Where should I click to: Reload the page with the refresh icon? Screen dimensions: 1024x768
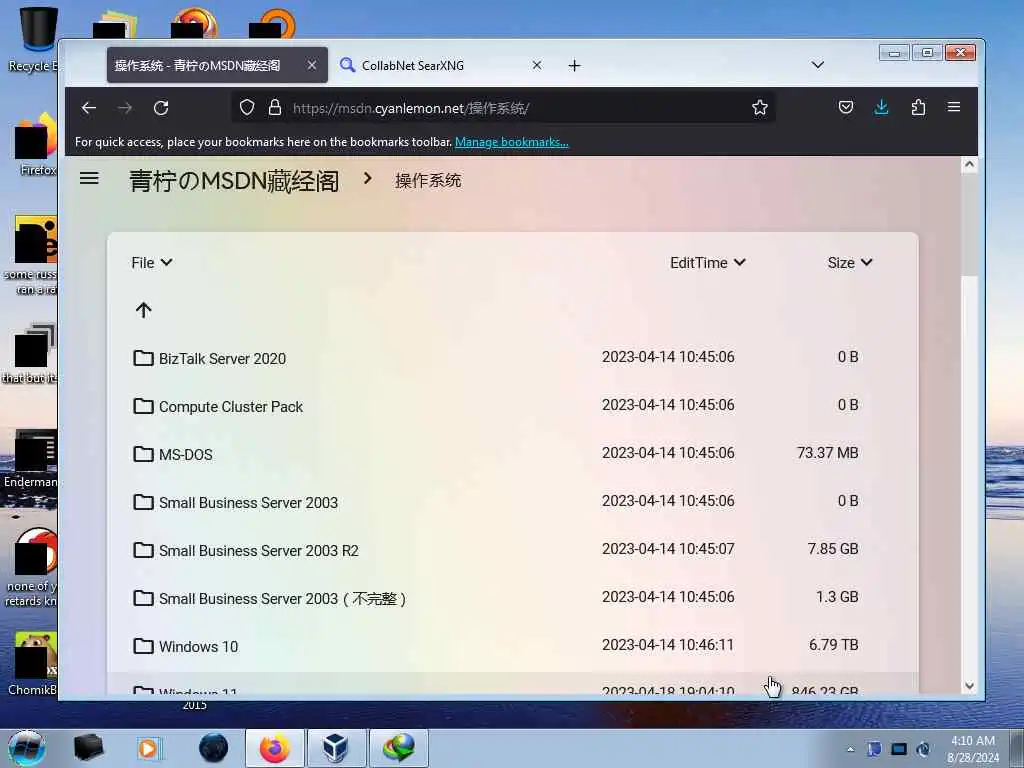[161, 108]
